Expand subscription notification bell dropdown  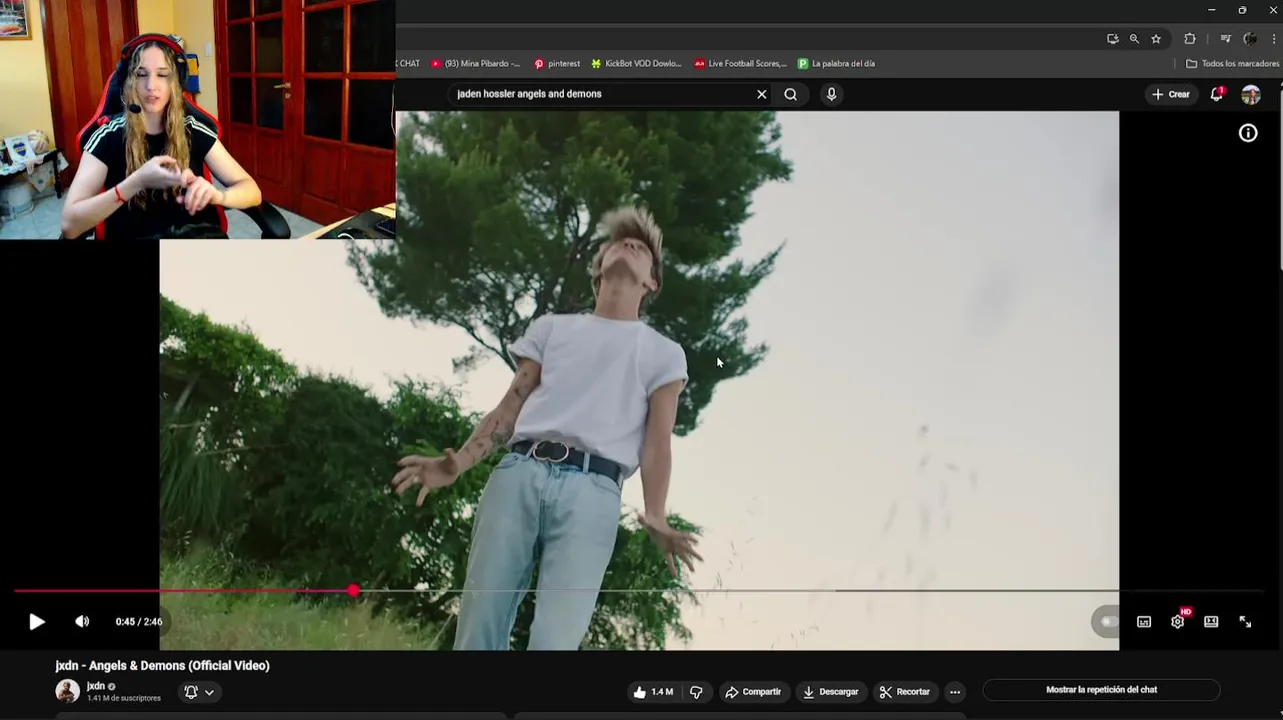point(199,692)
